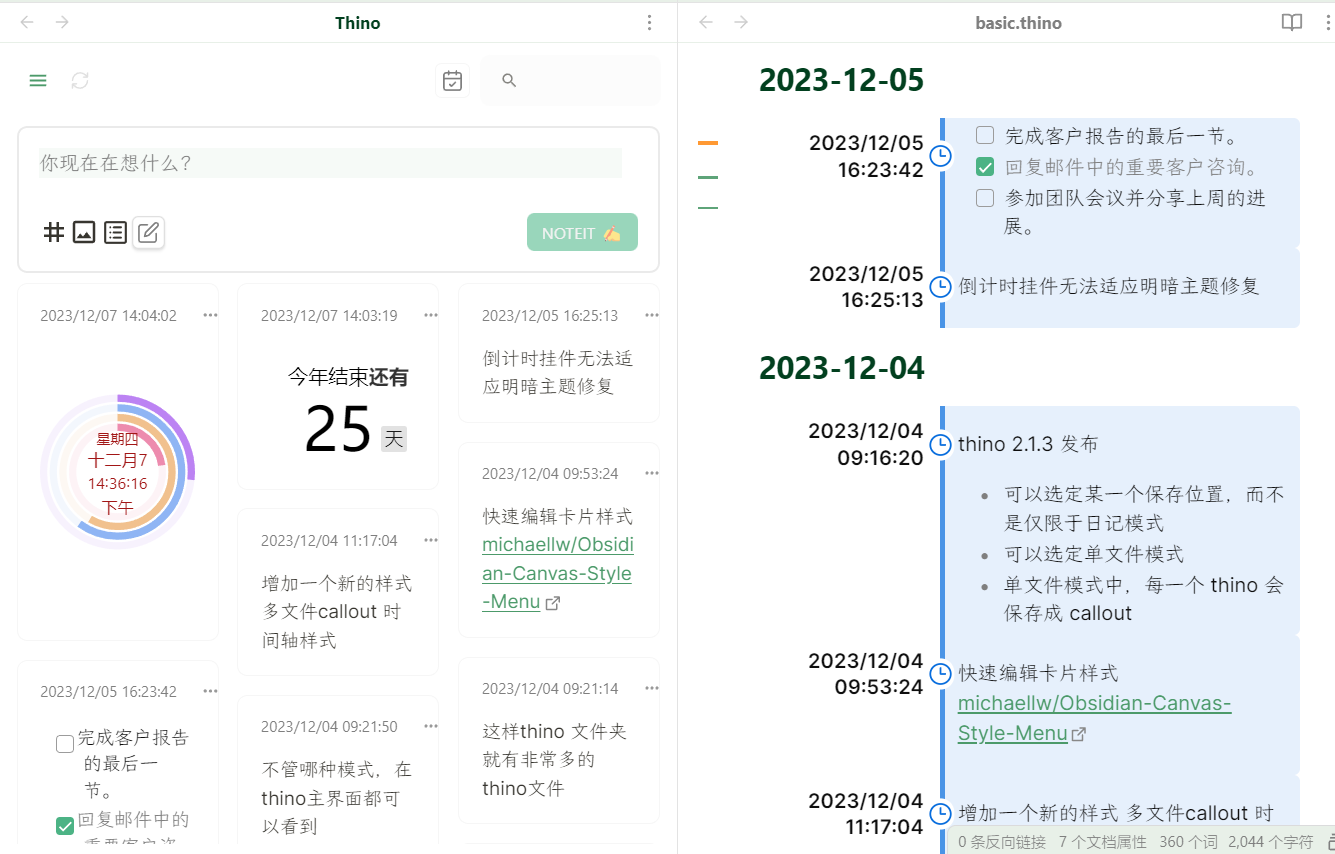Check 完成客户报告的最后一节 in timeline
The image size is (1335, 854).
pos(985,135)
